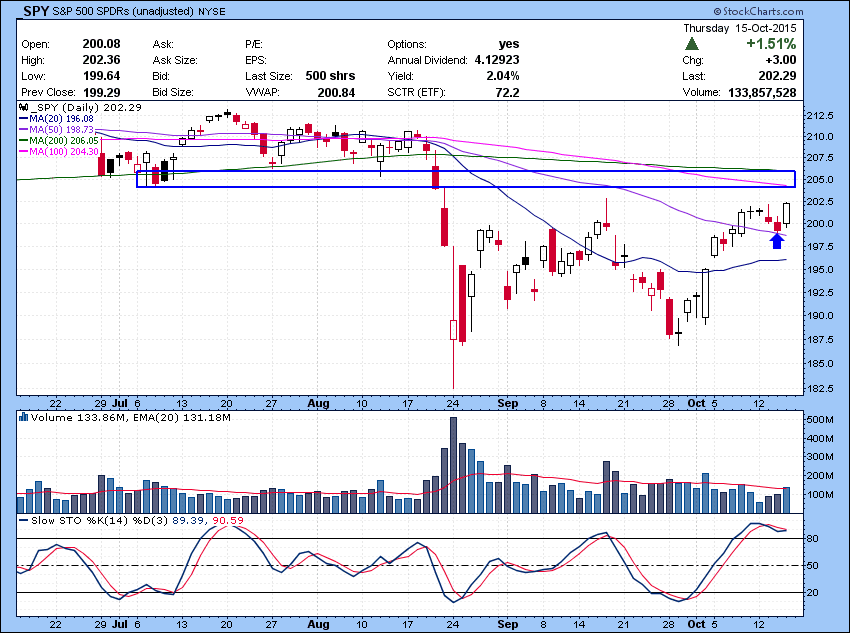Click the date 'Thursday 15-Oct-2015'
Image resolution: width=850 pixels, height=633 pixels.
pos(739,28)
